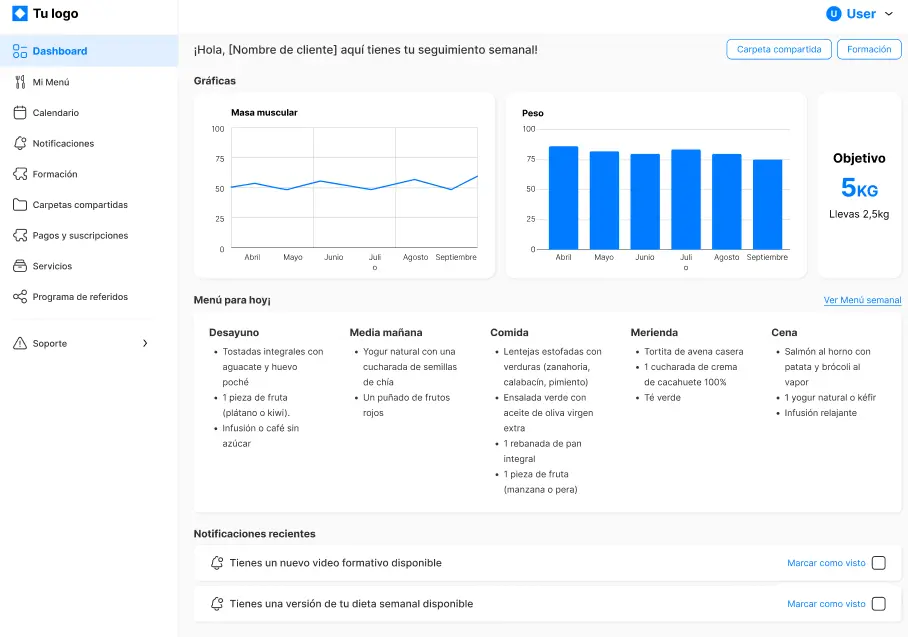Click the Soporte warning triangle icon
Viewport: 908px width, 637px height.
[x=20, y=343]
